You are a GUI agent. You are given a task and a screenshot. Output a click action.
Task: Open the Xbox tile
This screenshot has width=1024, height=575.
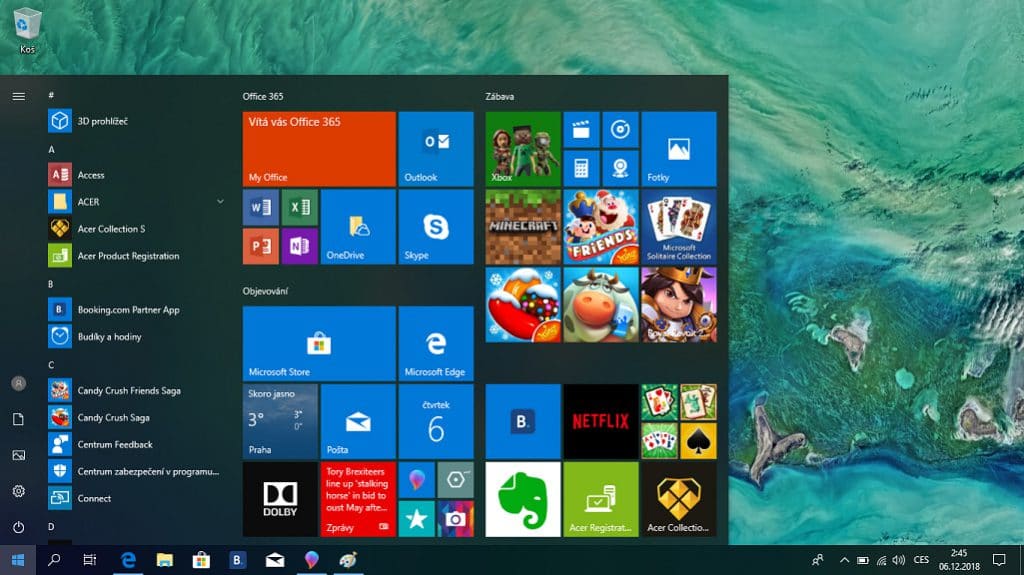523,149
